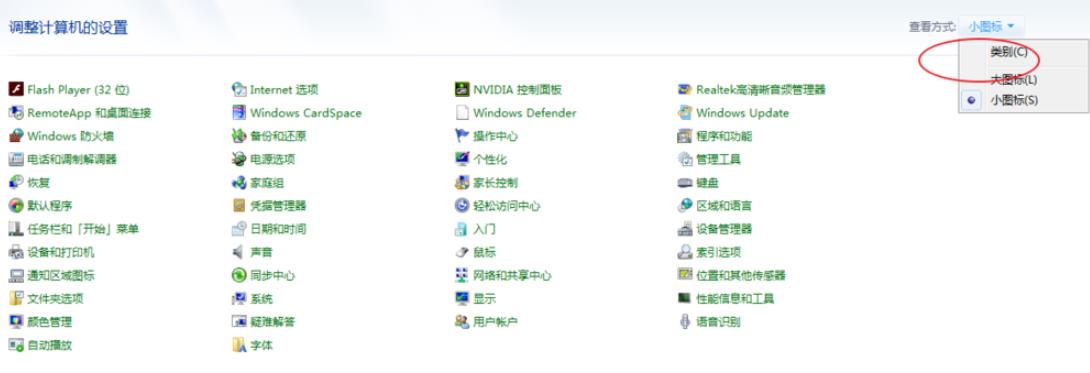Image resolution: width=1090 pixels, height=373 pixels.
Task: Click the 键盘 keyboard icon
Action: coord(685,183)
